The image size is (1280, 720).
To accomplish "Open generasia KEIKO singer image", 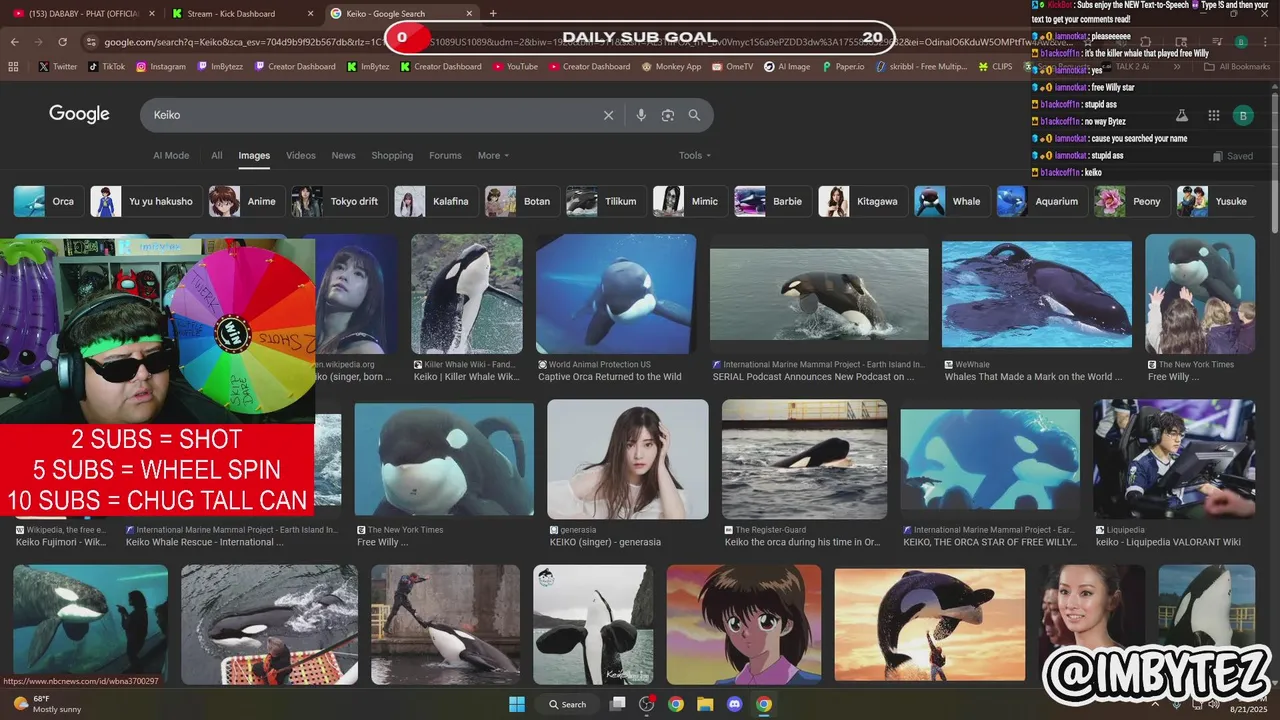I will [628, 460].
